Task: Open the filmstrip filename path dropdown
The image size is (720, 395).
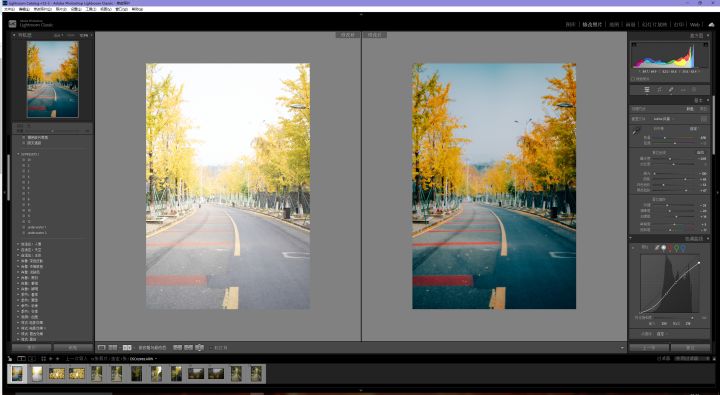Action: tap(143, 358)
